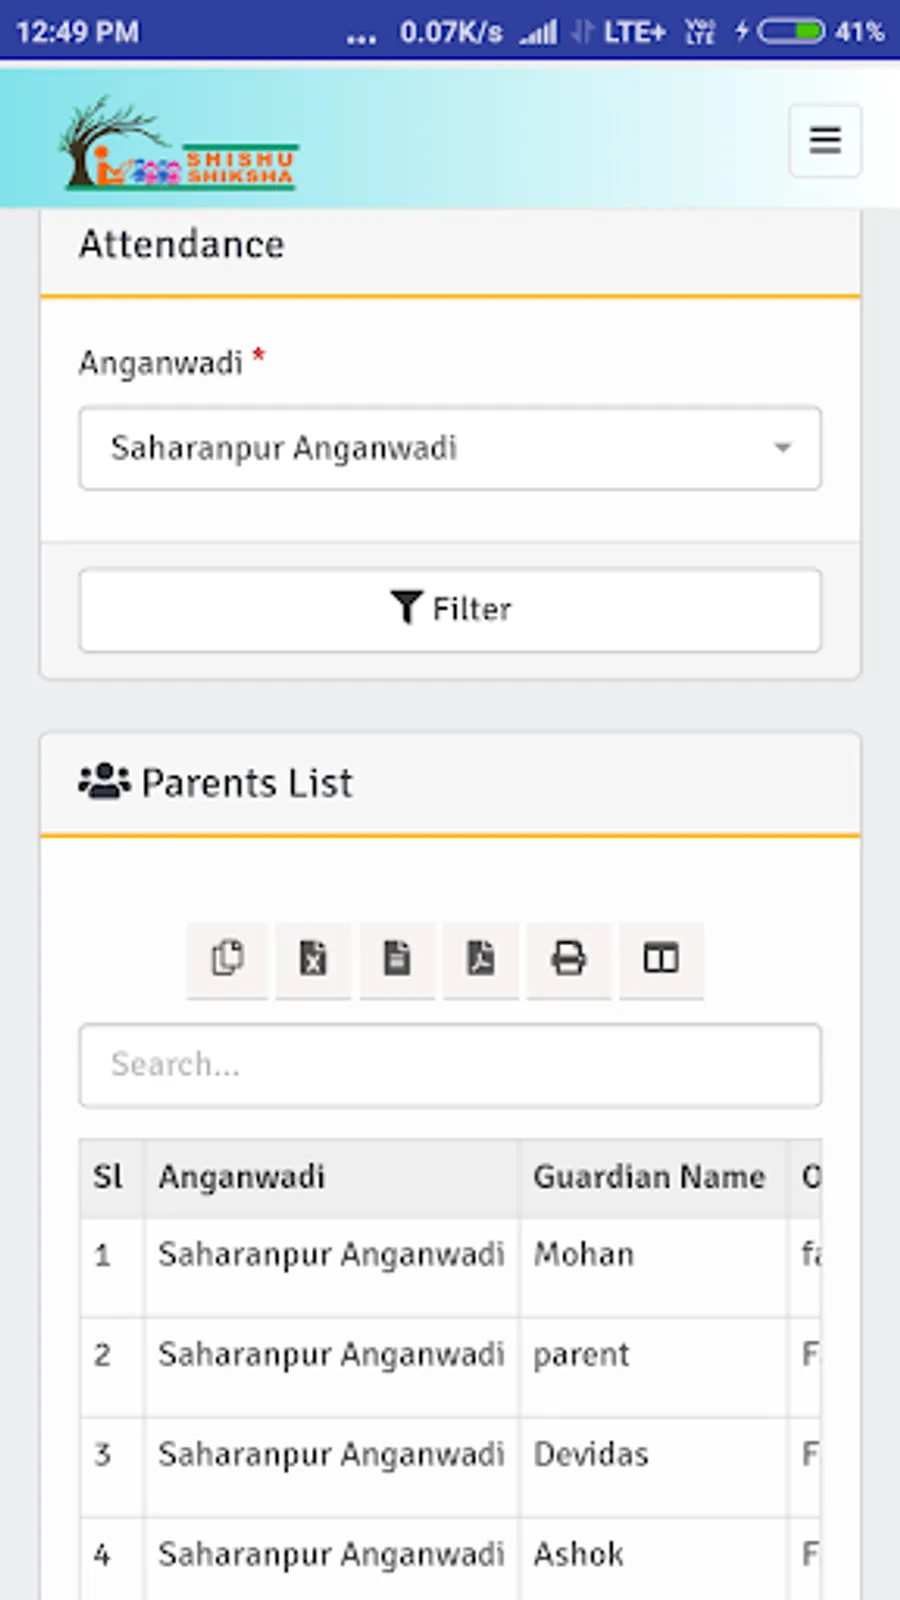This screenshot has height=1600, width=900.
Task: Click the parents list search field
Action: (450, 1065)
